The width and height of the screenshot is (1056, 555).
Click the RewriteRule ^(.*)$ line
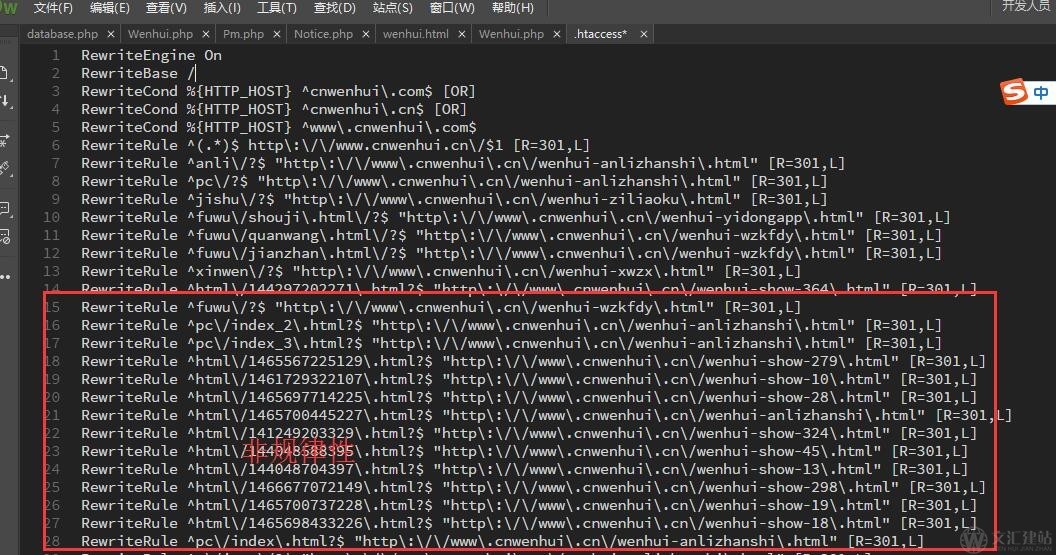point(335,145)
